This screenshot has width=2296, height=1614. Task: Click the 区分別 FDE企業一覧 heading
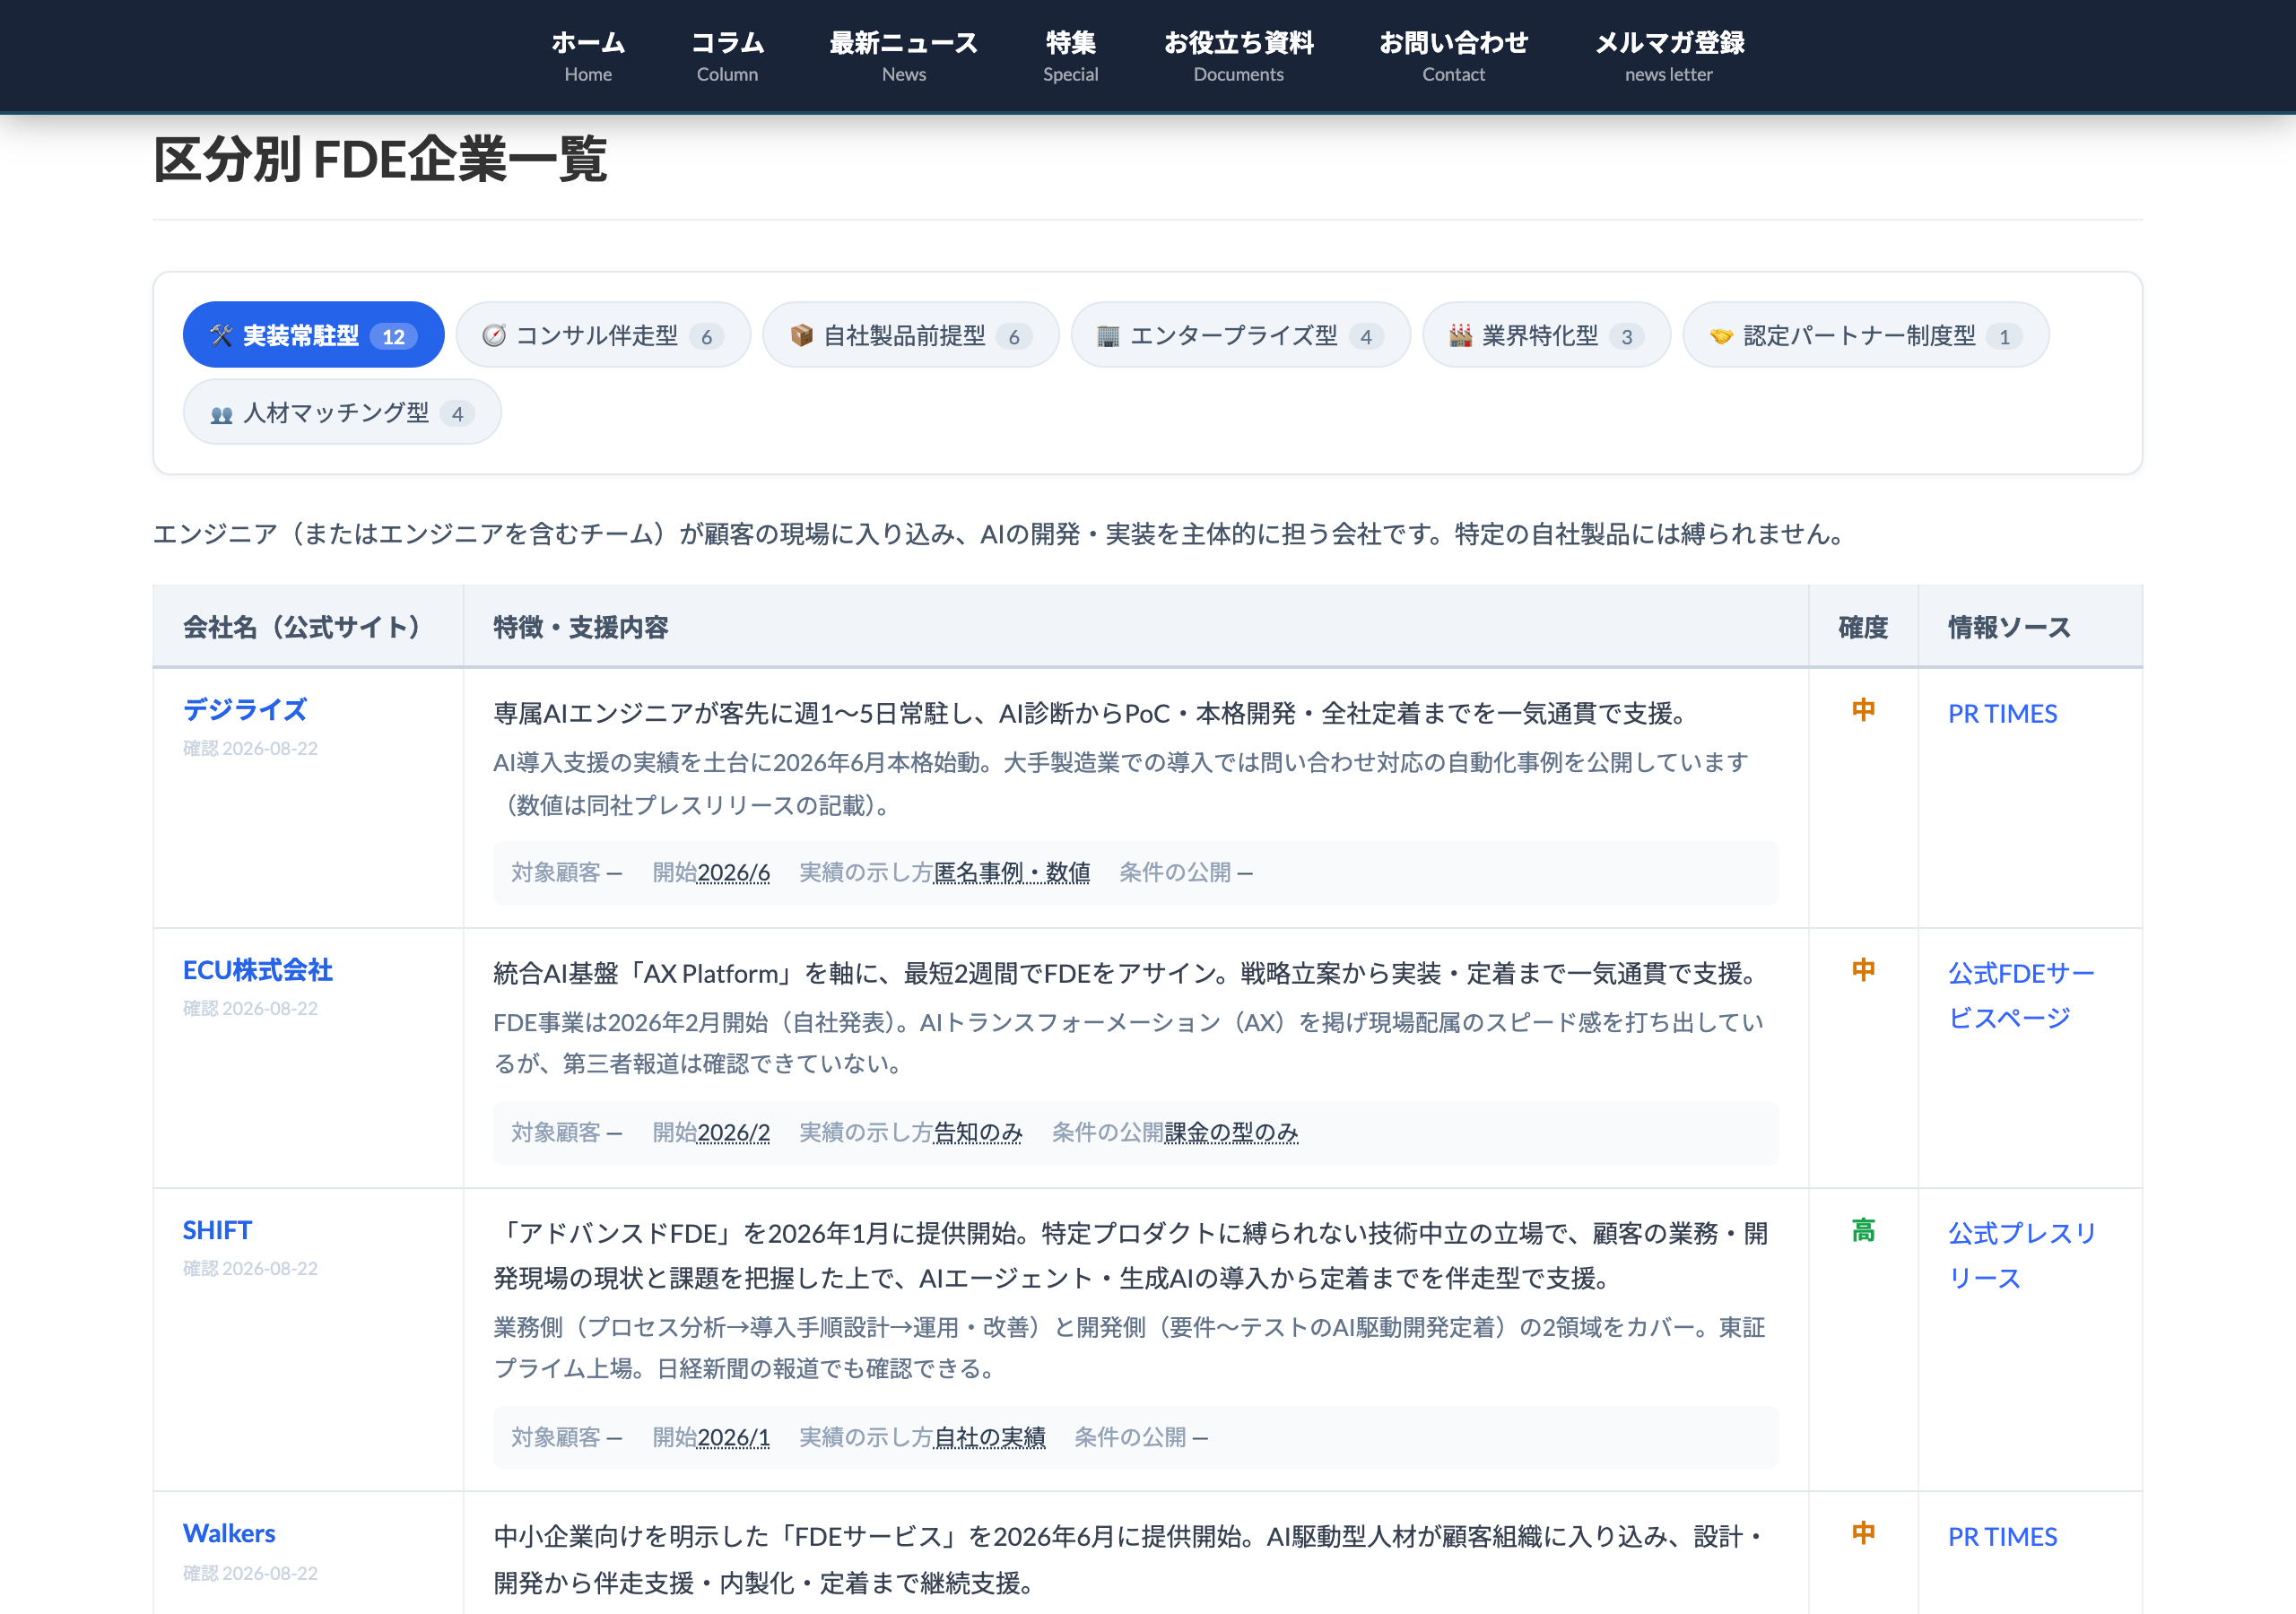coord(380,159)
